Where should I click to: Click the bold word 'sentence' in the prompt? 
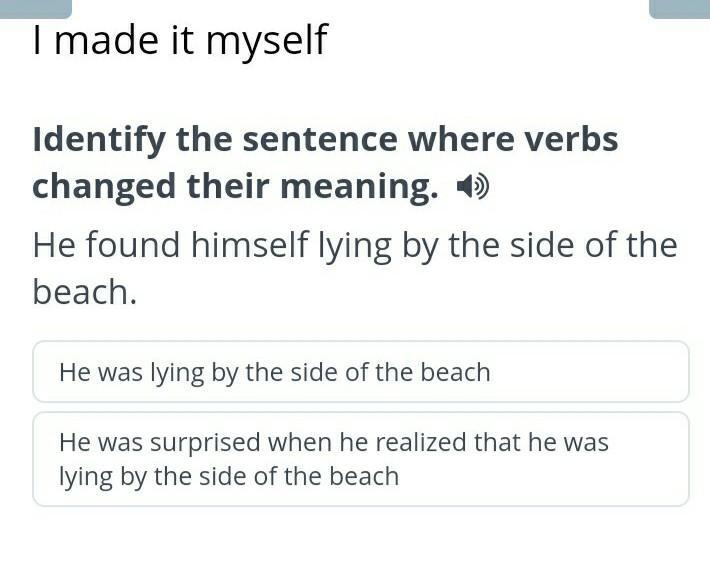pyautogui.click(x=320, y=140)
